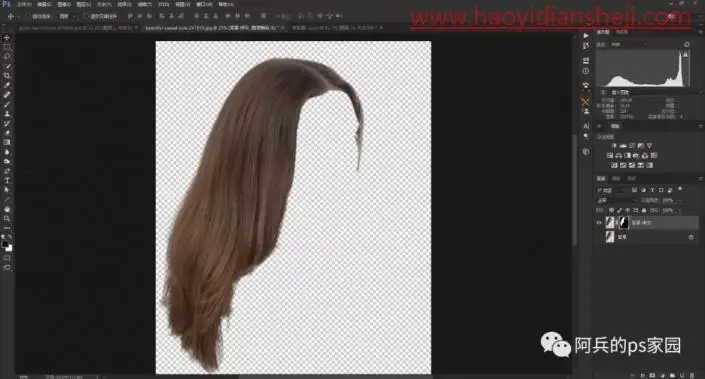Image resolution: width=705 pixels, height=379 pixels.
Task: Toggle Show Transform Controls checkbox
Action: coord(86,16)
